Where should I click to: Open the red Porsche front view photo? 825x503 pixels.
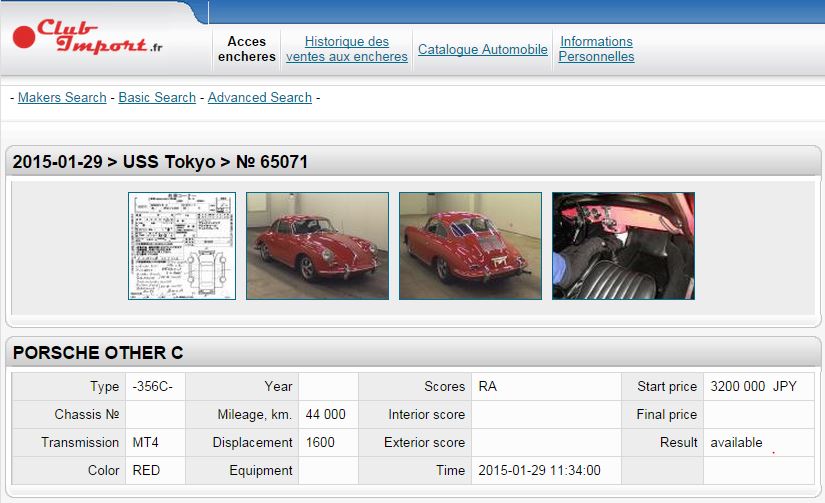coord(318,246)
